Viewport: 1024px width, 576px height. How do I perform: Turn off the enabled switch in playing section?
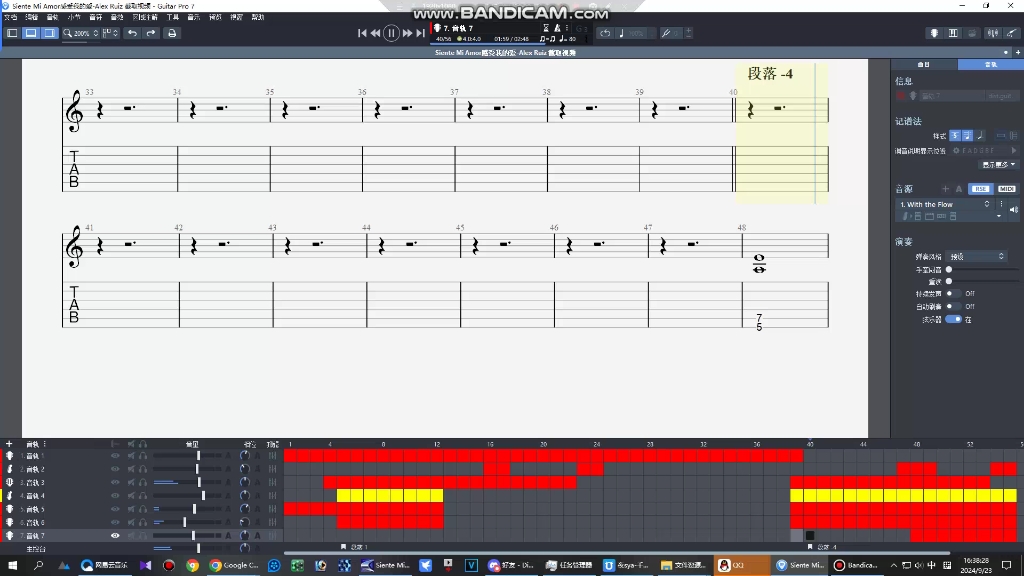[953, 319]
